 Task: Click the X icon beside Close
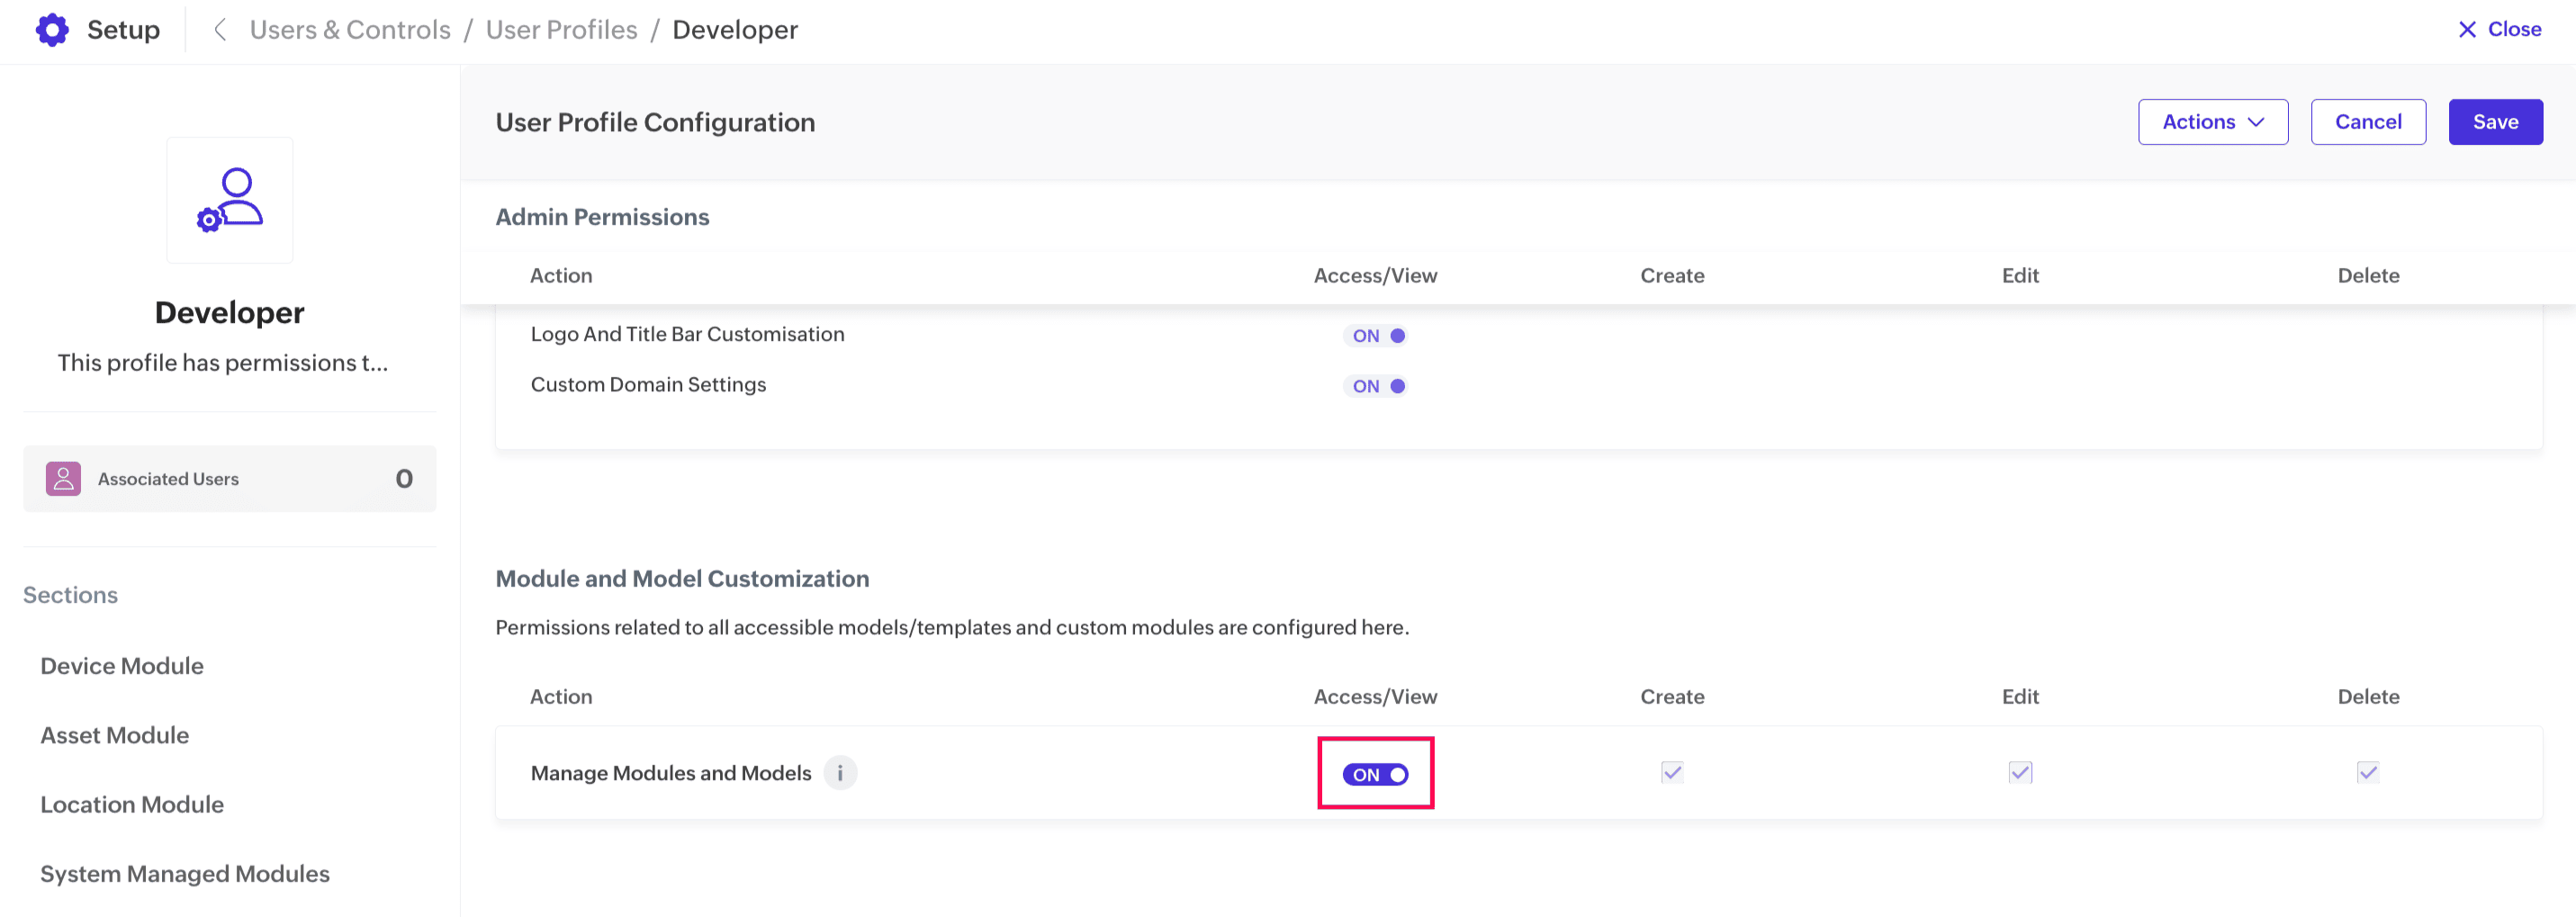click(2467, 30)
